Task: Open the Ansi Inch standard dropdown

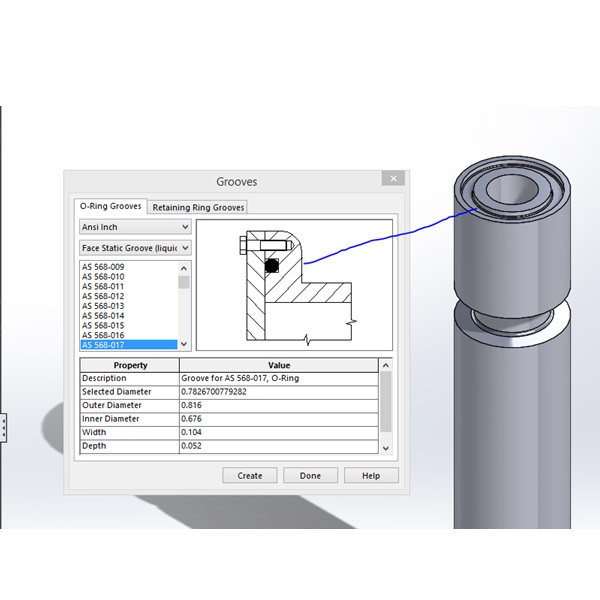Action: pyautogui.click(x=134, y=227)
